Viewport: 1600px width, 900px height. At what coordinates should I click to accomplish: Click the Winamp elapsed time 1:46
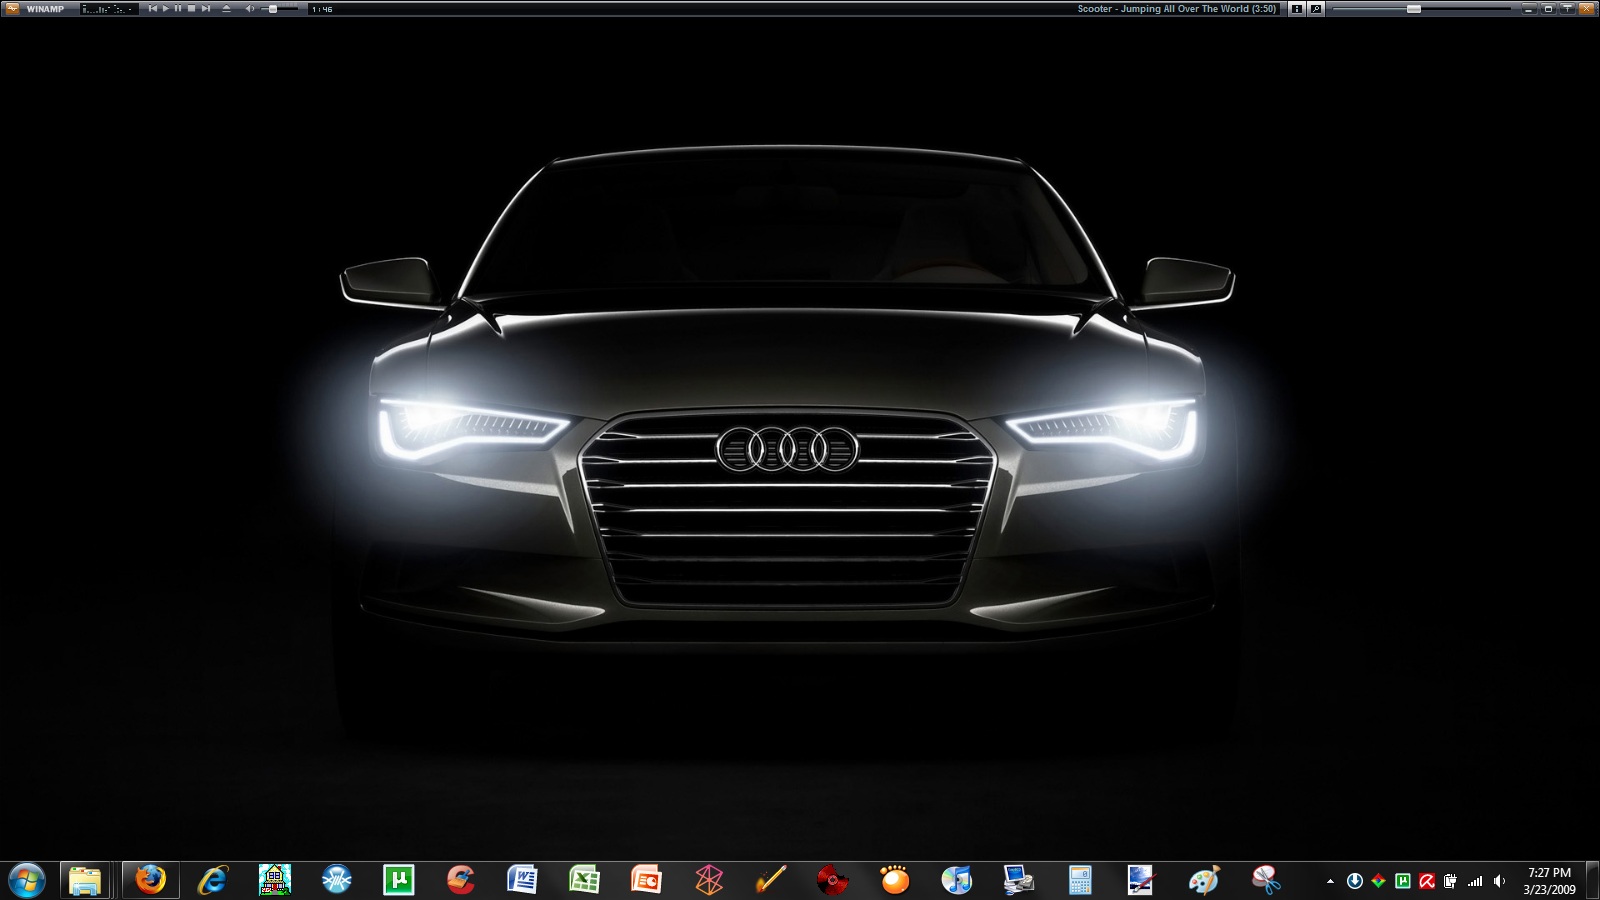(x=322, y=9)
